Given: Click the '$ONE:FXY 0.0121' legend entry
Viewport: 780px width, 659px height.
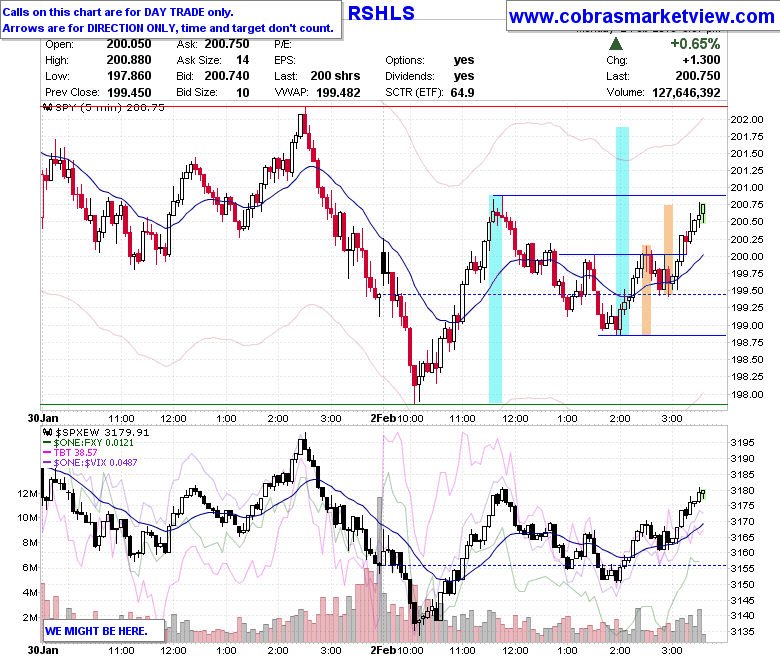Looking at the screenshot, I should [x=94, y=443].
